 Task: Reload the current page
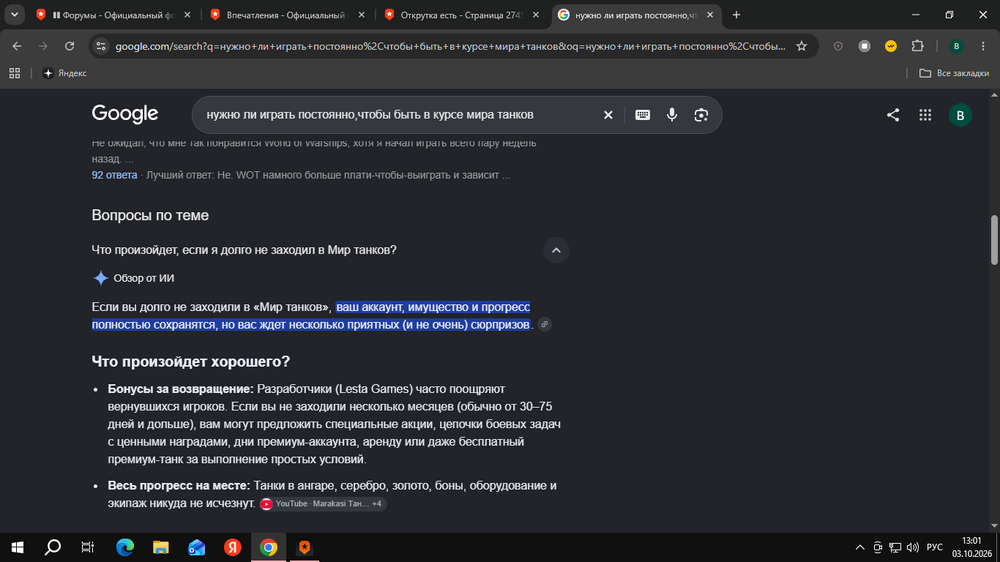[x=70, y=46]
